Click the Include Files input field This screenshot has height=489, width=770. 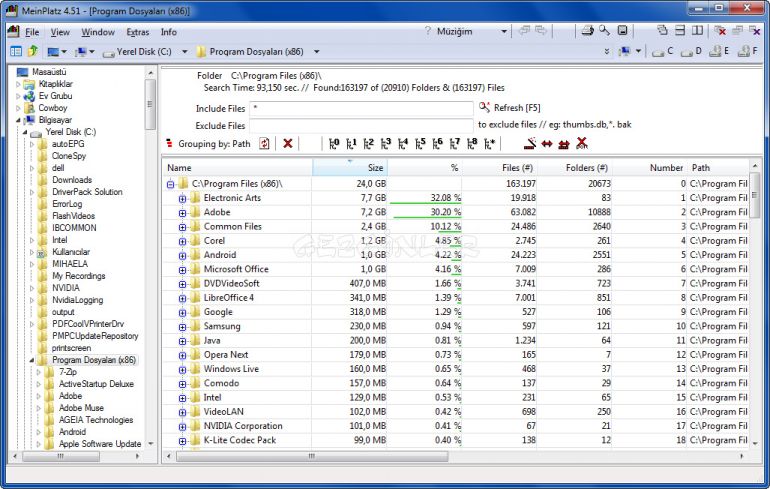[361, 108]
